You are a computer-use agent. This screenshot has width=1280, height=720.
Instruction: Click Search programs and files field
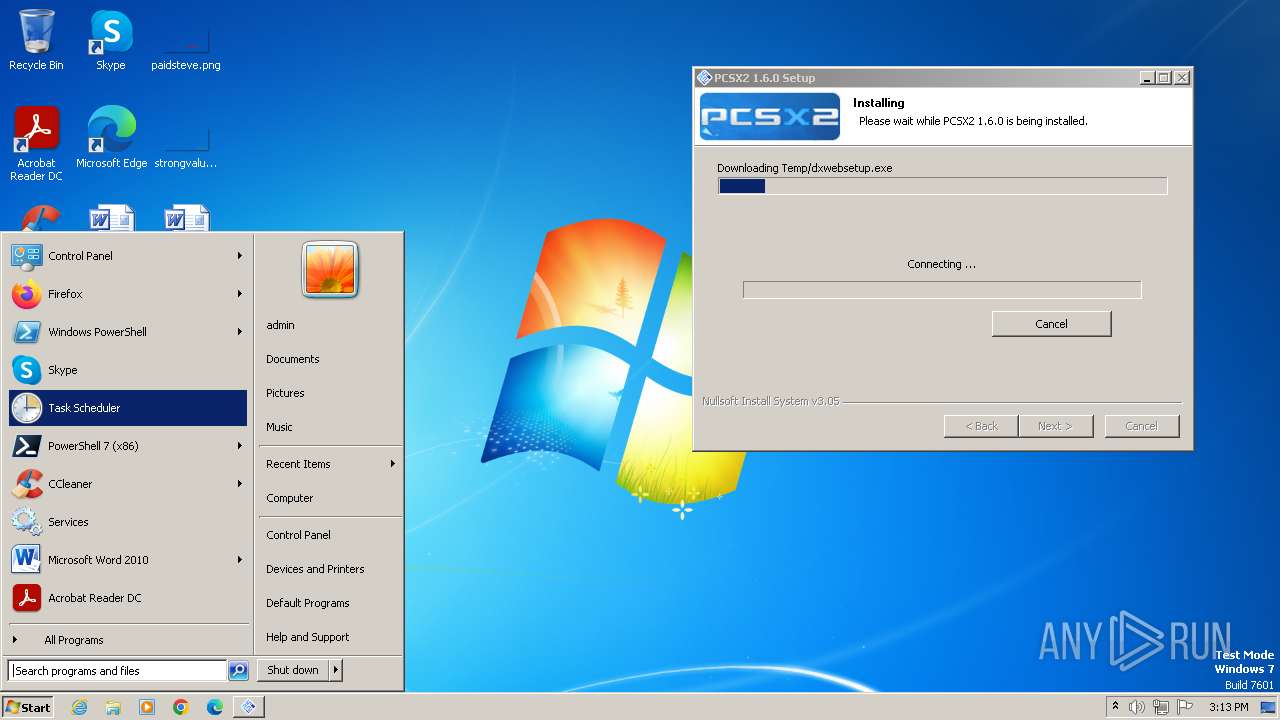117,671
